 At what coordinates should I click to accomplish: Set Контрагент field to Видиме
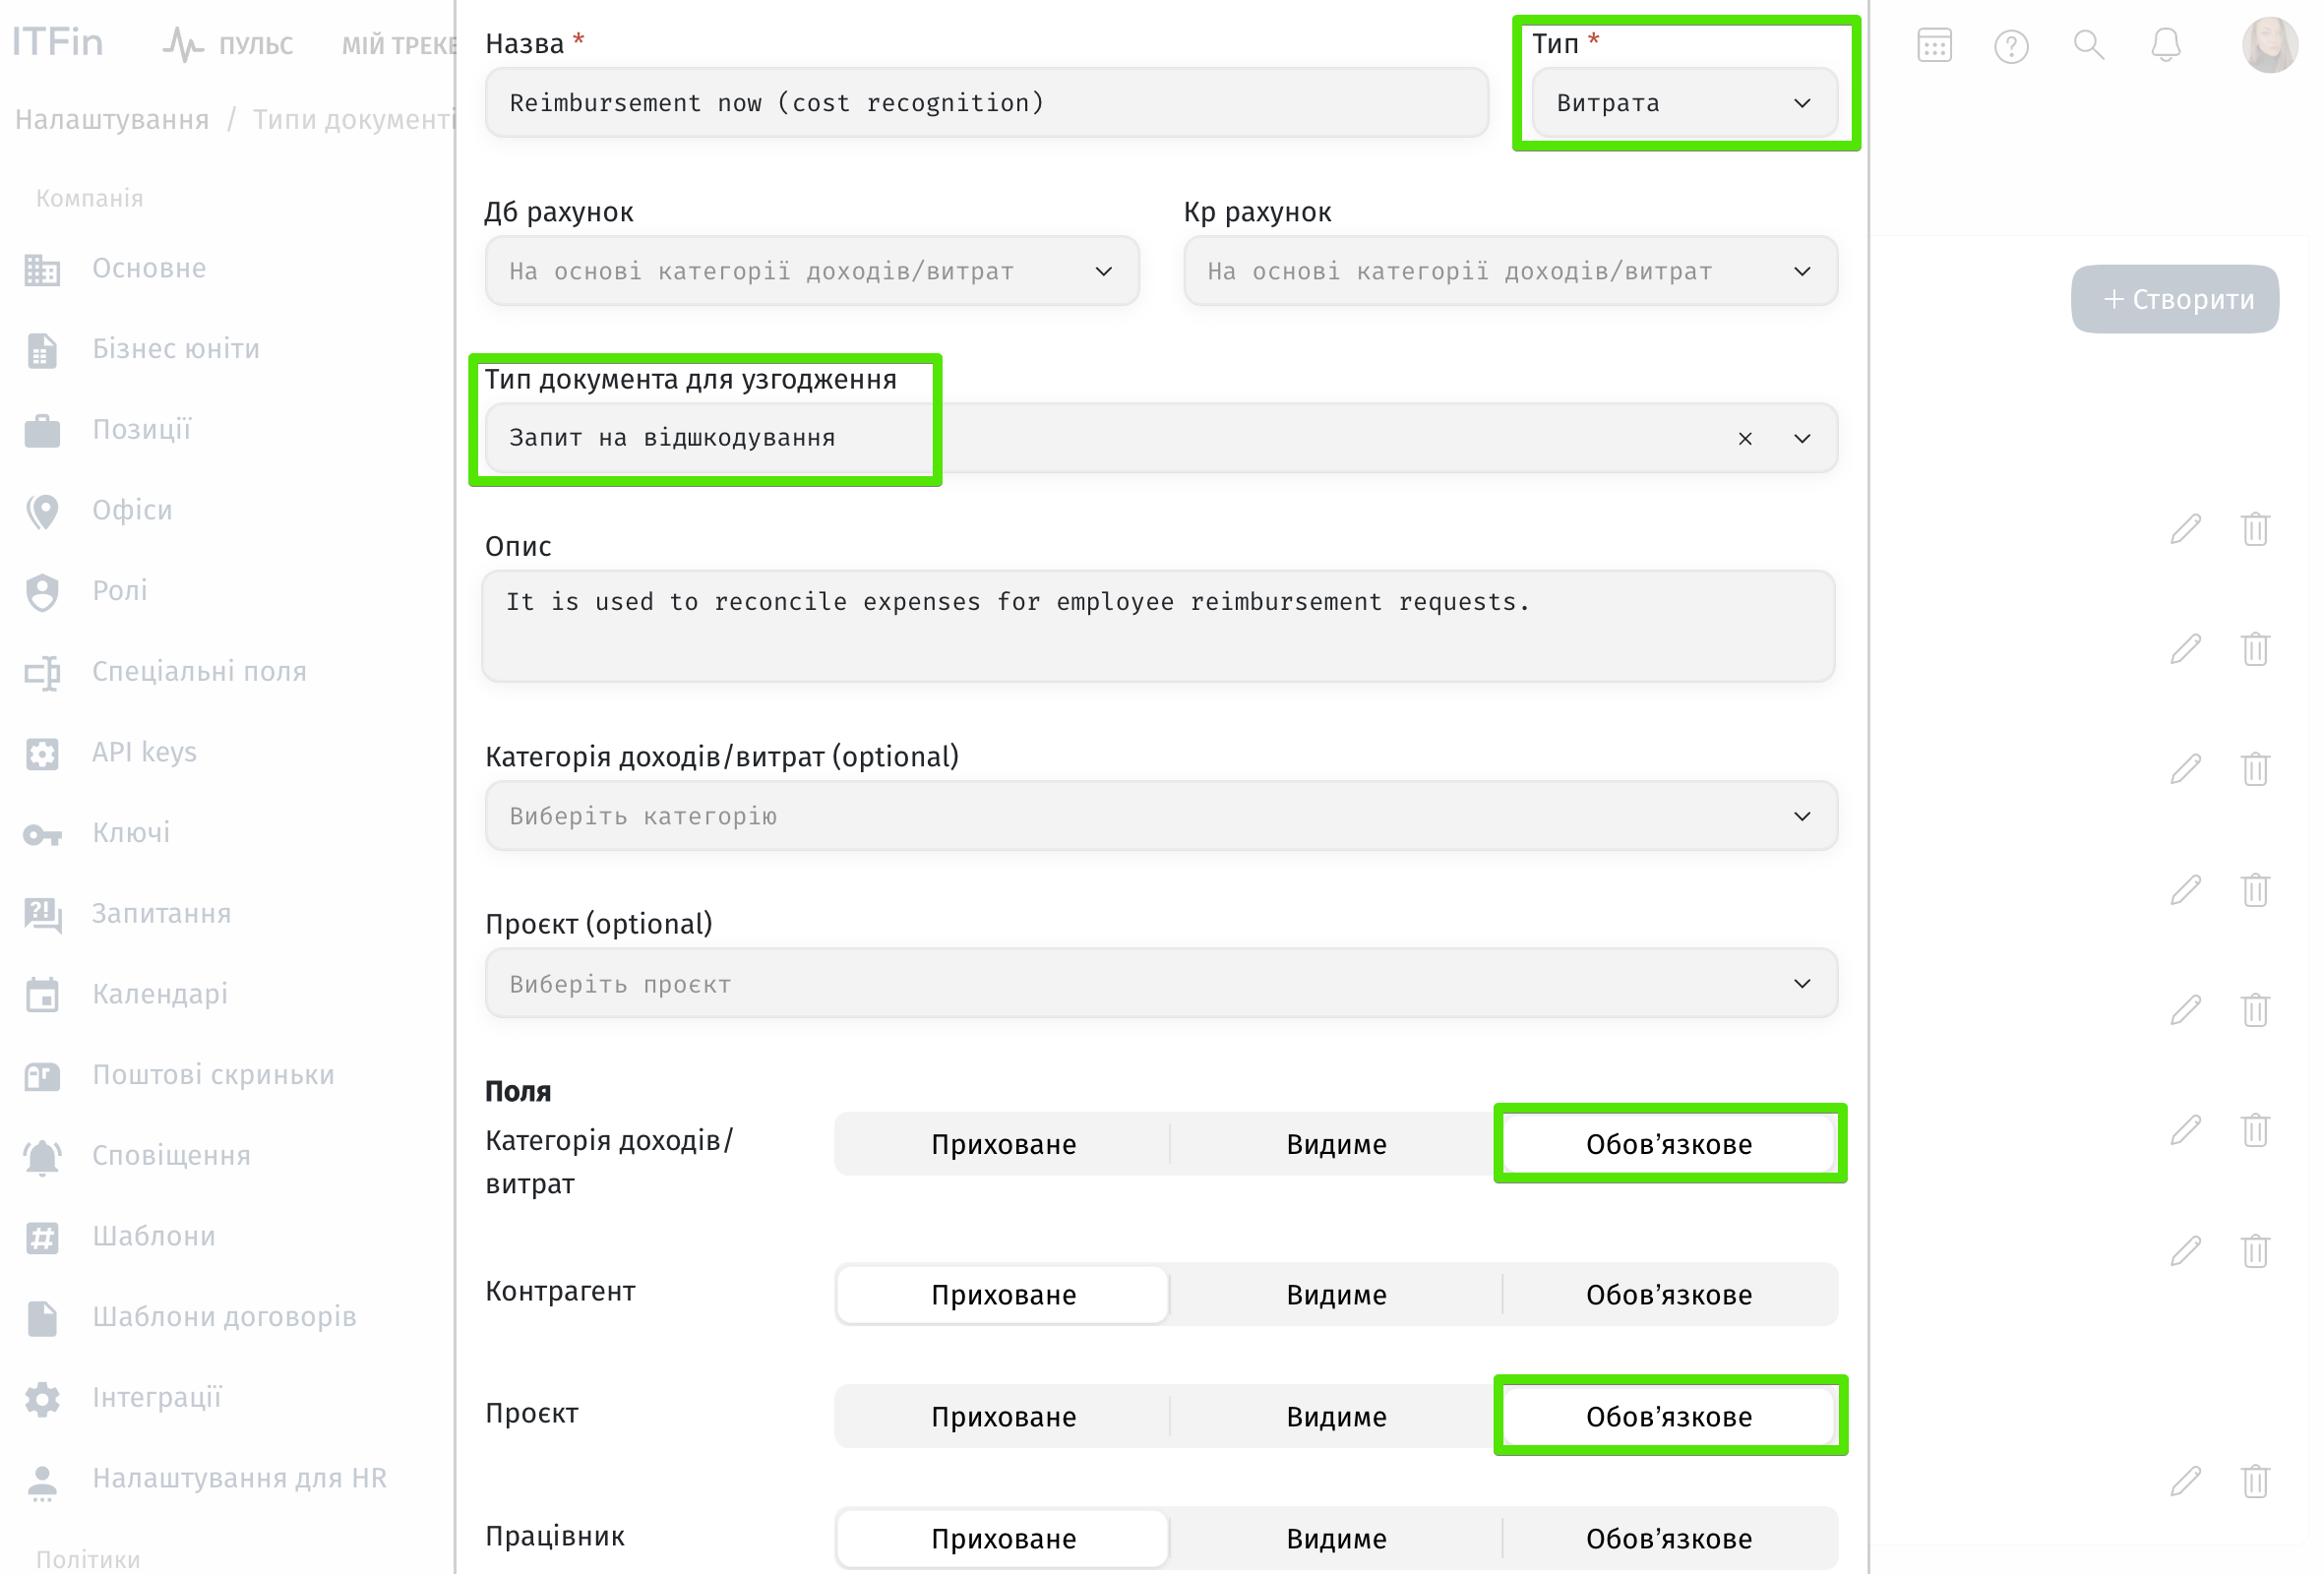pos(1336,1293)
